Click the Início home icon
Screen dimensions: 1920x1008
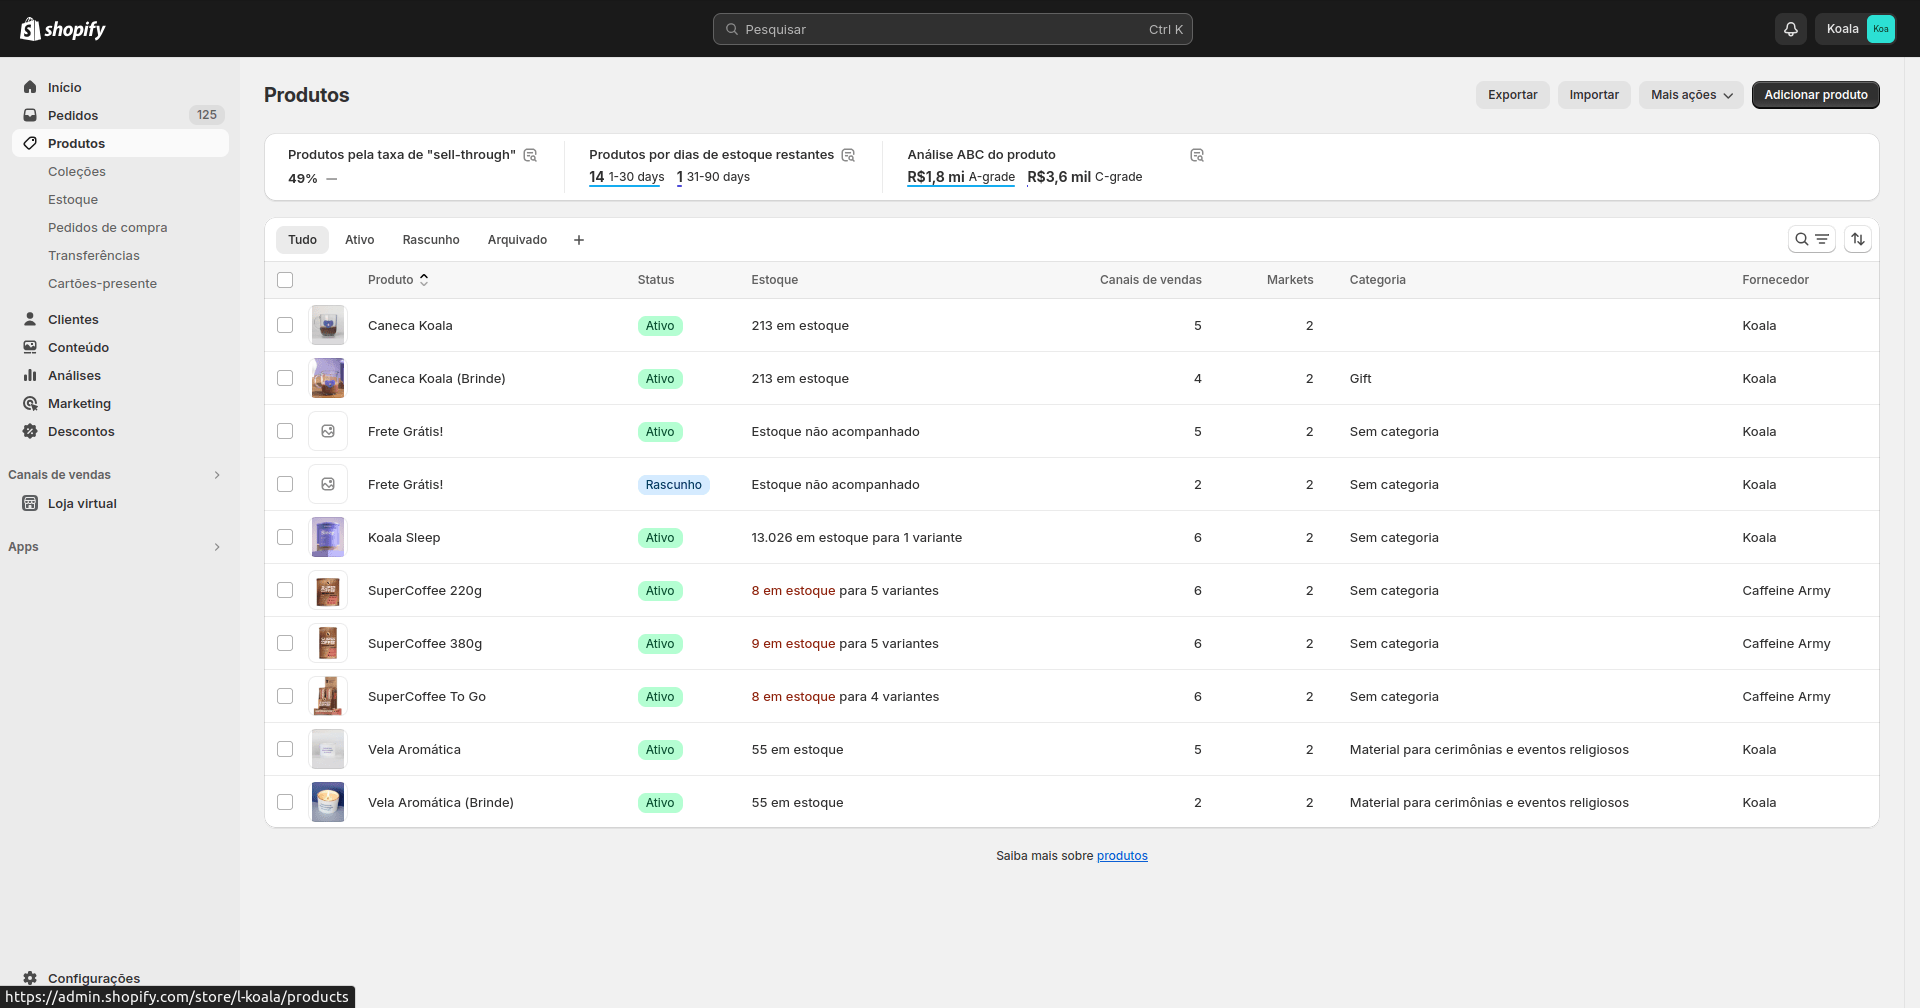point(30,87)
